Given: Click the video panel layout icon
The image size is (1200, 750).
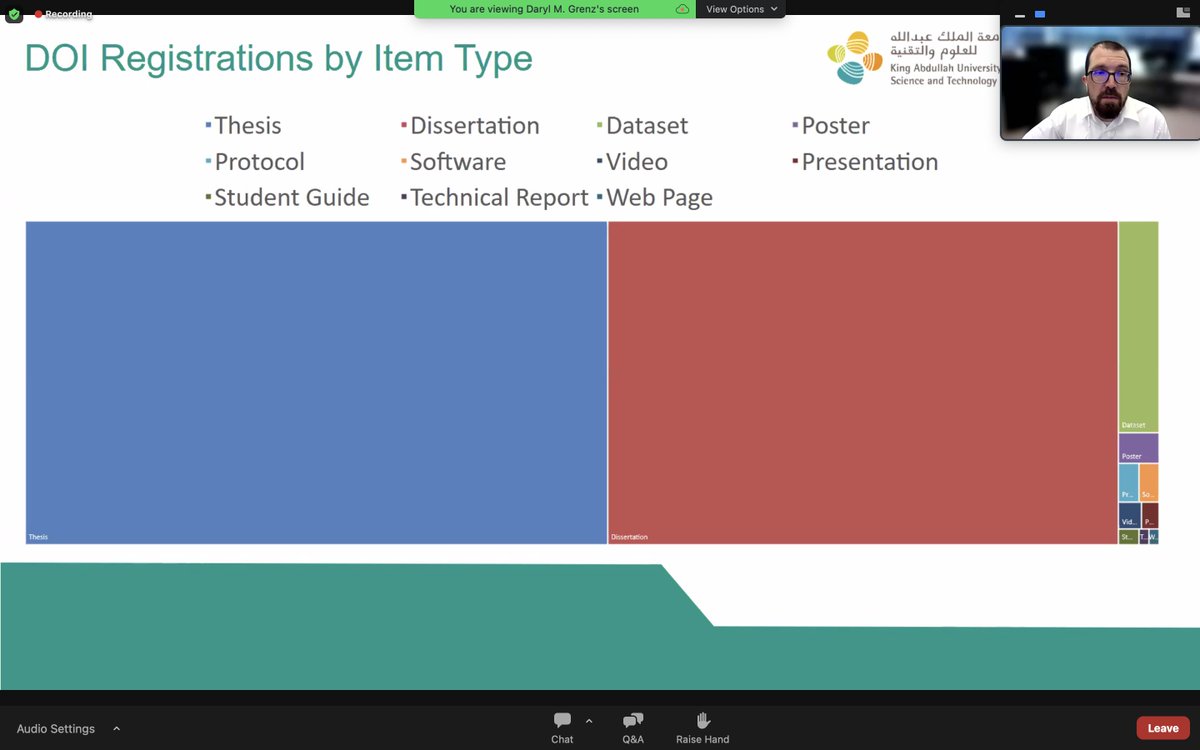Looking at the screenshot, I should 1183,13.
